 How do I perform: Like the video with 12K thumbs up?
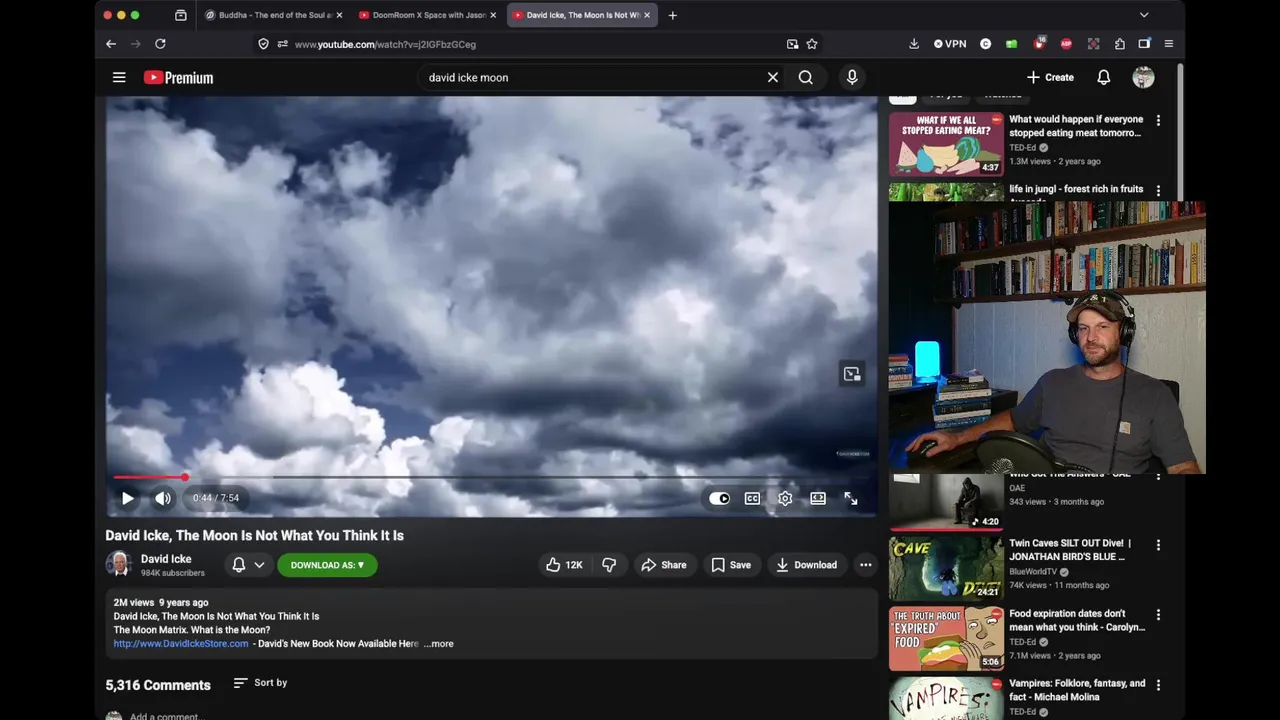click(x=564, y=565)
